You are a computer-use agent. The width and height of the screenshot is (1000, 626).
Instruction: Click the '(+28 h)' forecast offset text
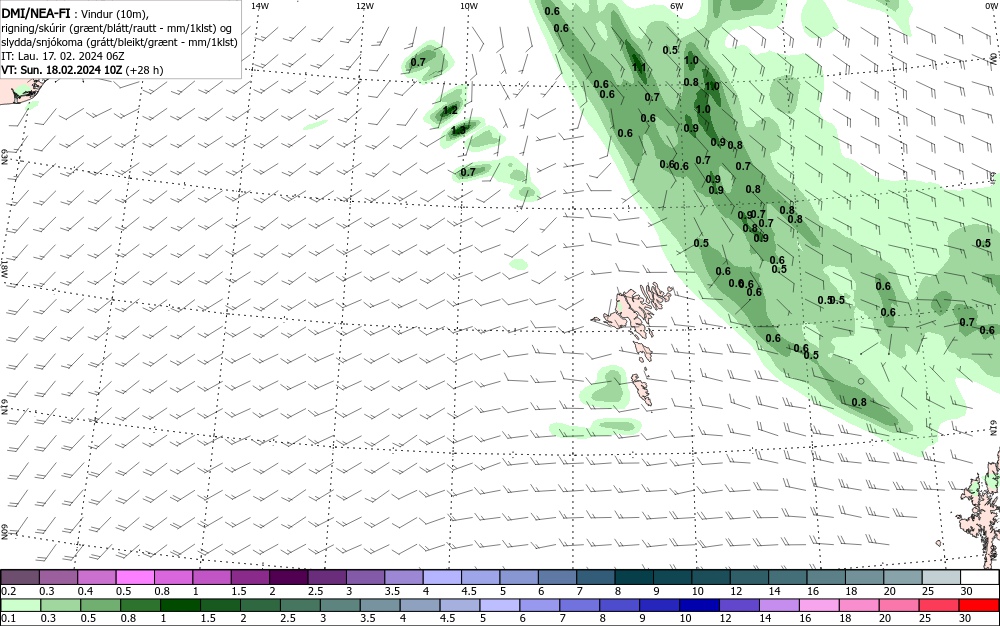pos(144,69)
